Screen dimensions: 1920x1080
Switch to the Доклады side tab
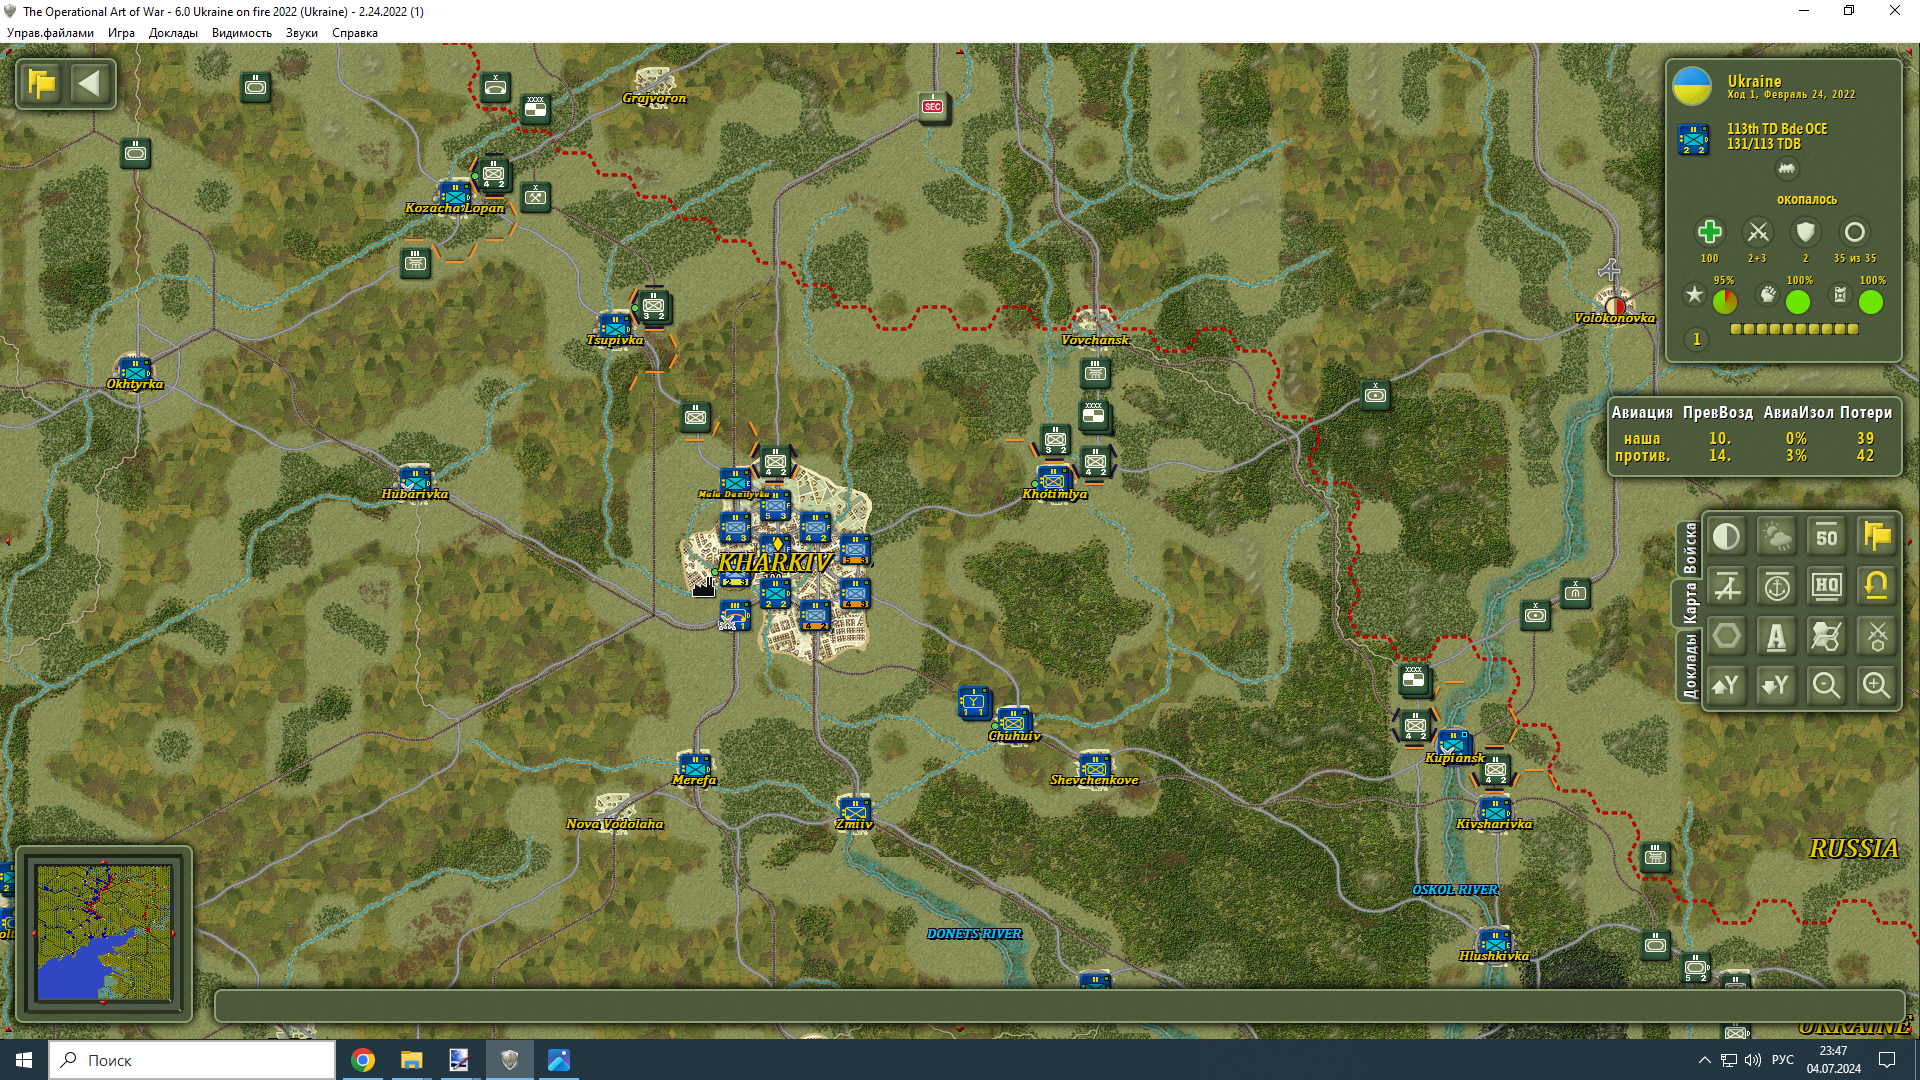(1690, 666)
